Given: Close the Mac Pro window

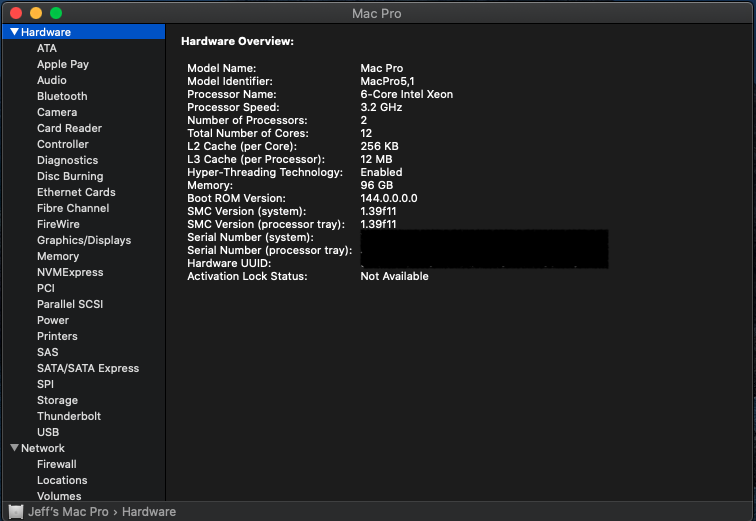Looking at the screenshot, I should pos(16,13).
